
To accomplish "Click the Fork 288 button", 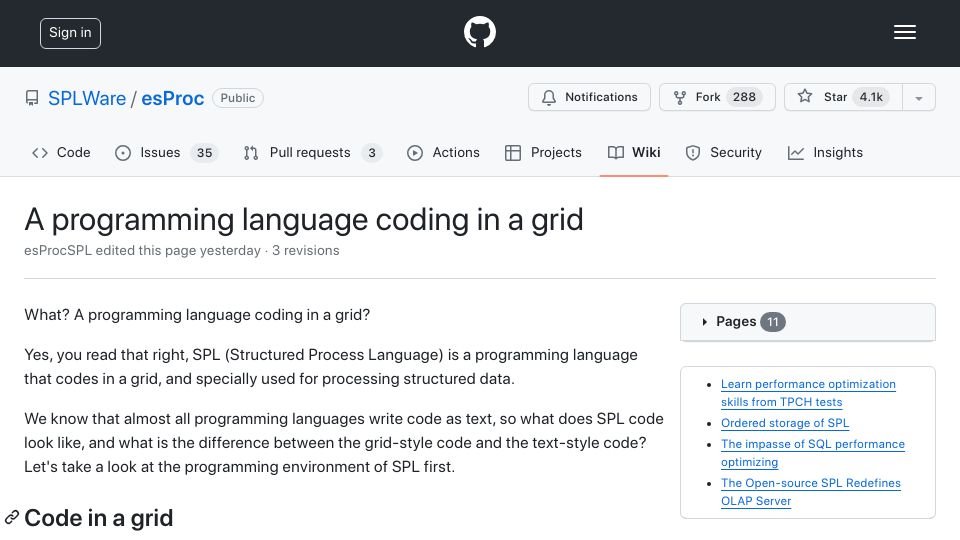I will coord(717,97).
